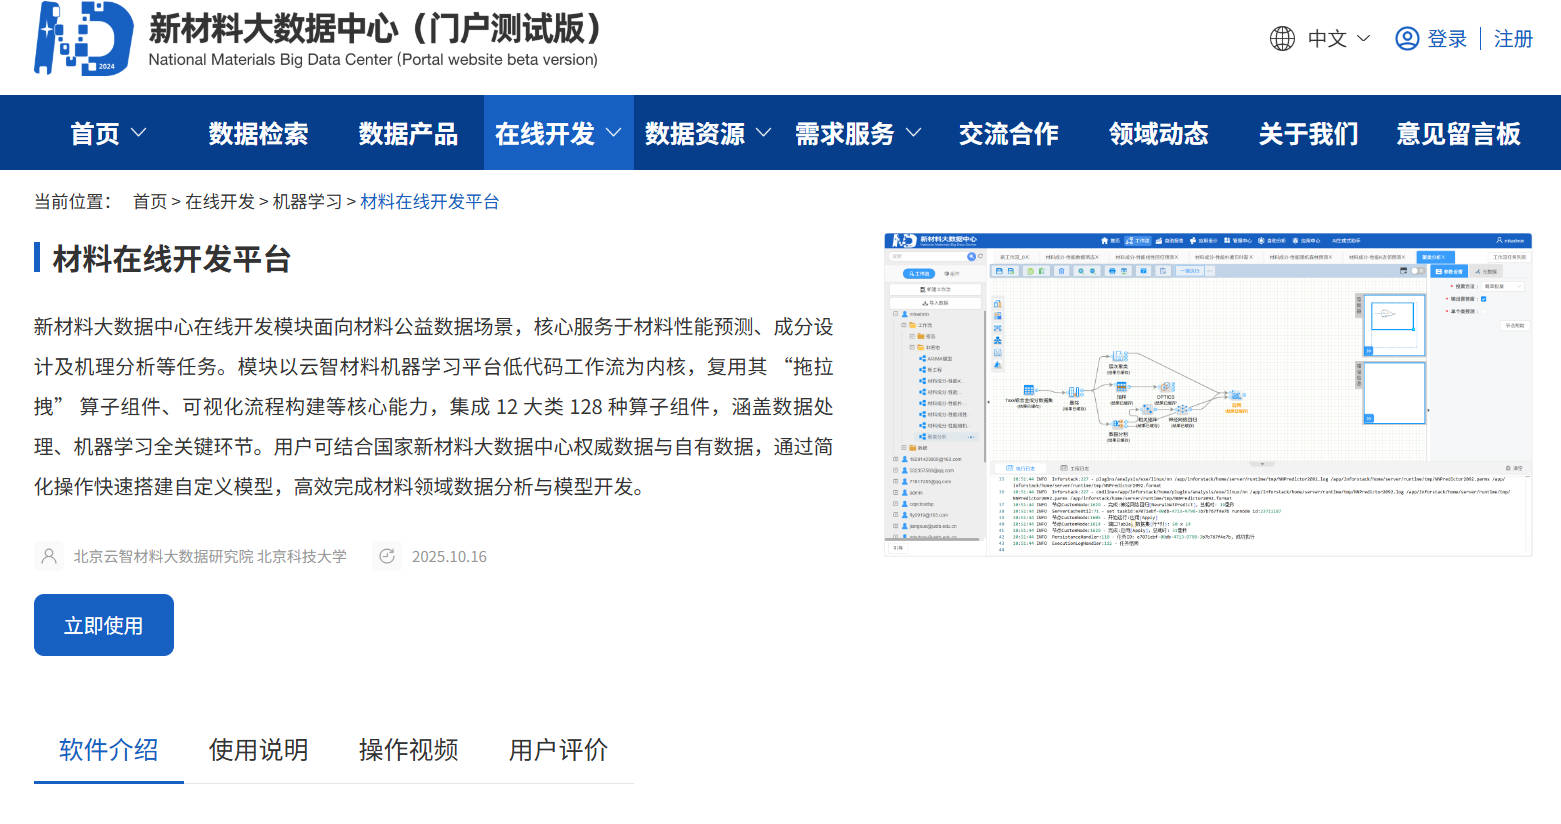Switch to the 使用说明 tab
This screenshot has width=1561, height=824.
pyautogui.click(x=258, y=750)
